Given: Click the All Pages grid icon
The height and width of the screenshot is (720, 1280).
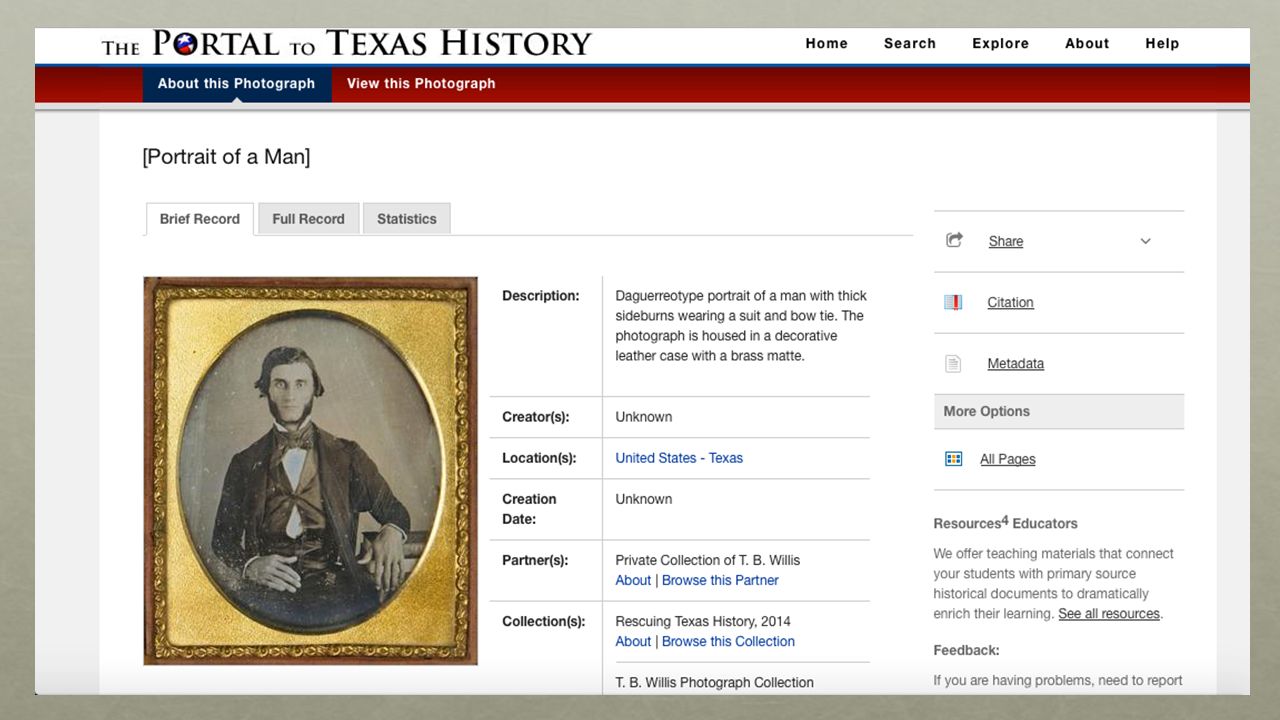Looking at the screenshot, I should 953,459.
